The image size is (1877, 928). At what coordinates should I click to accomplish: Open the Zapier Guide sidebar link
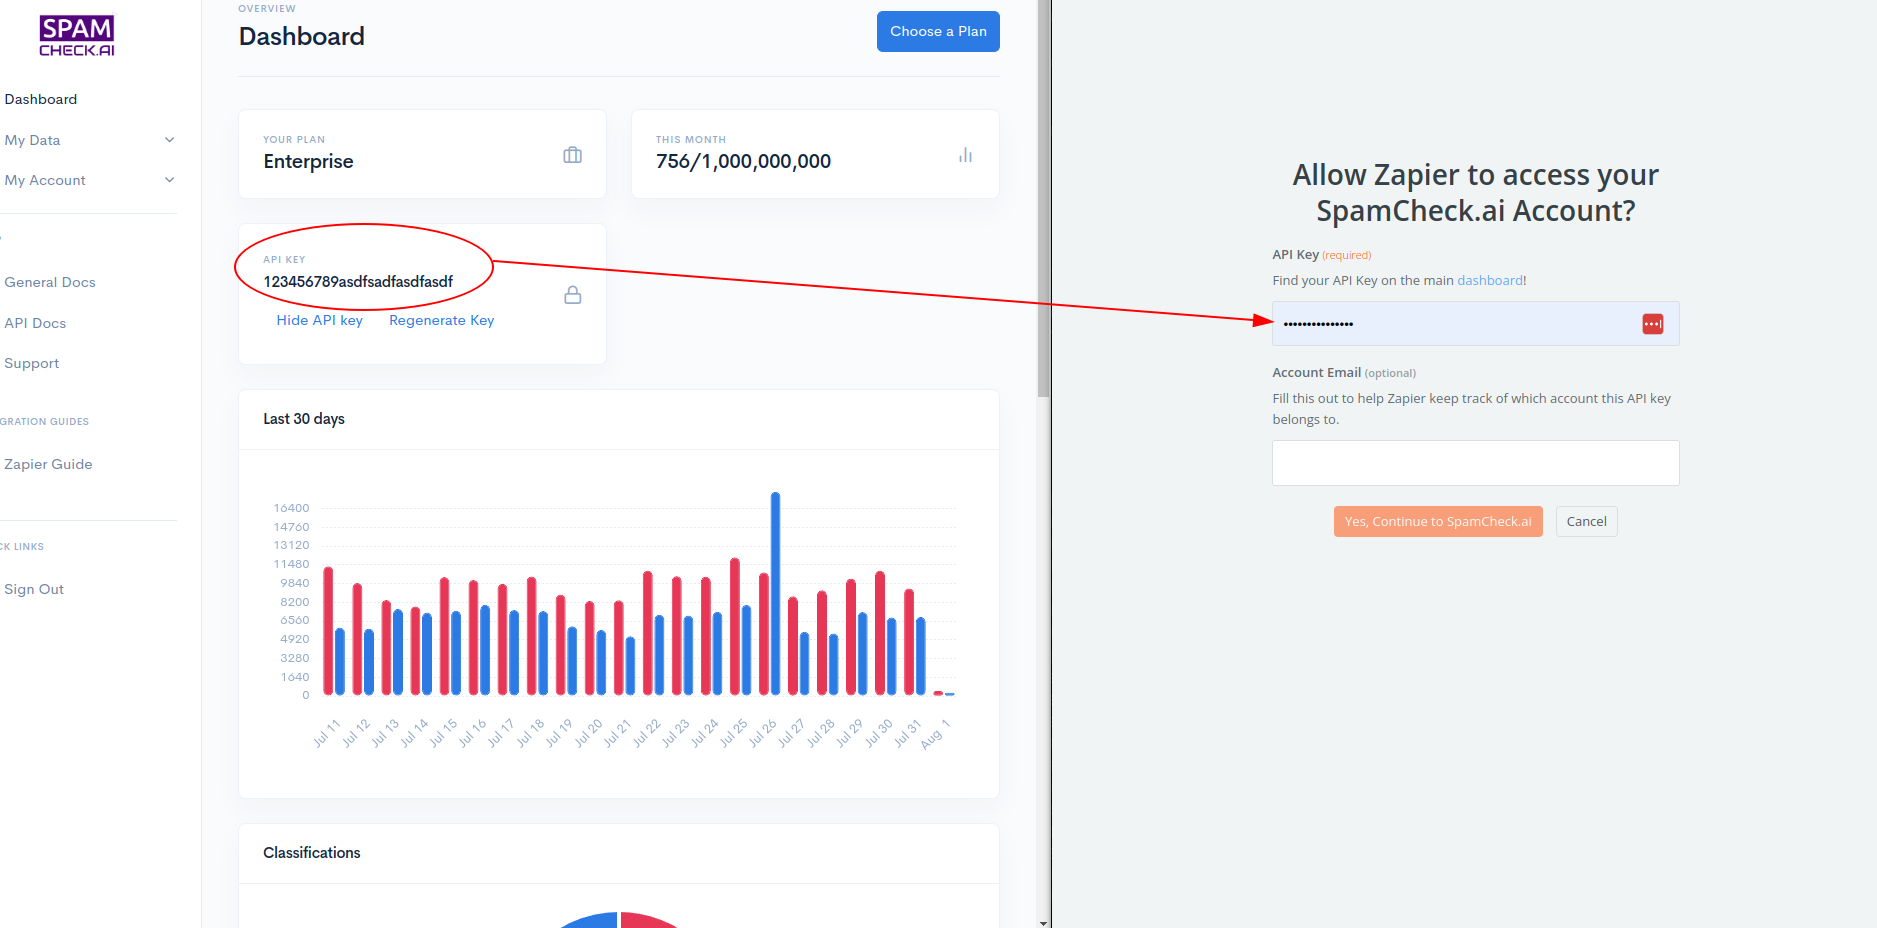click(48, 464)
